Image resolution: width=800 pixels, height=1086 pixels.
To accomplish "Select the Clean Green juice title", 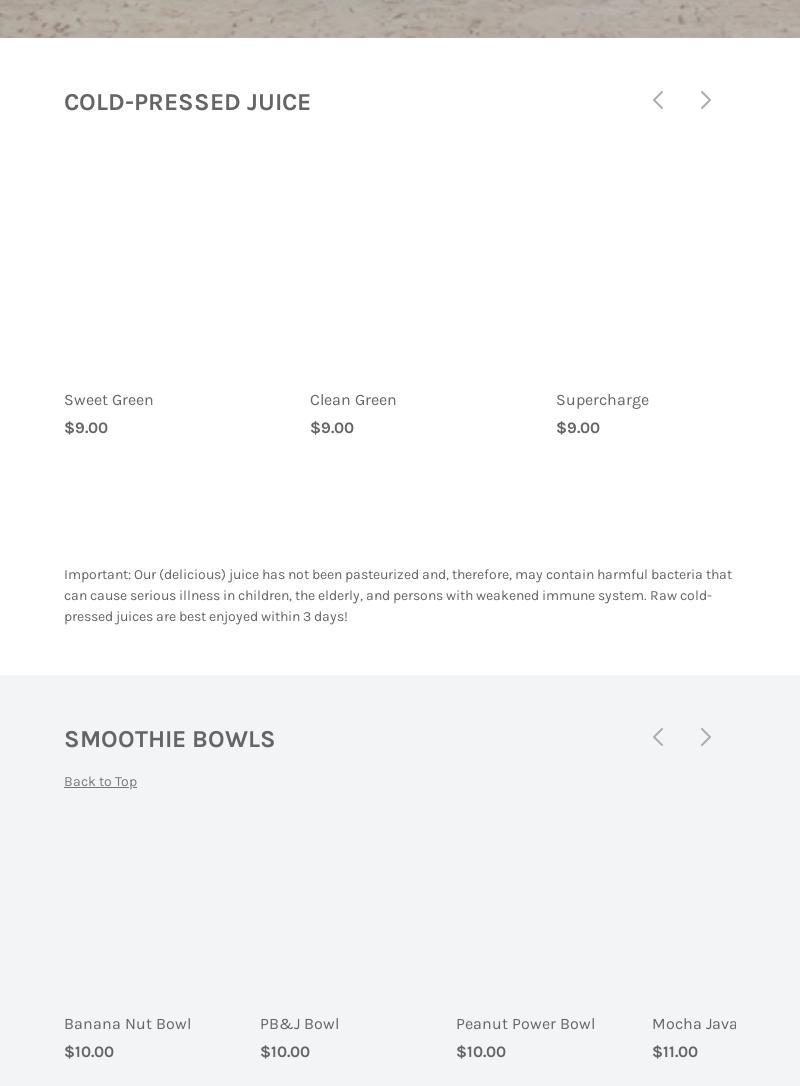I will (353, 400).
